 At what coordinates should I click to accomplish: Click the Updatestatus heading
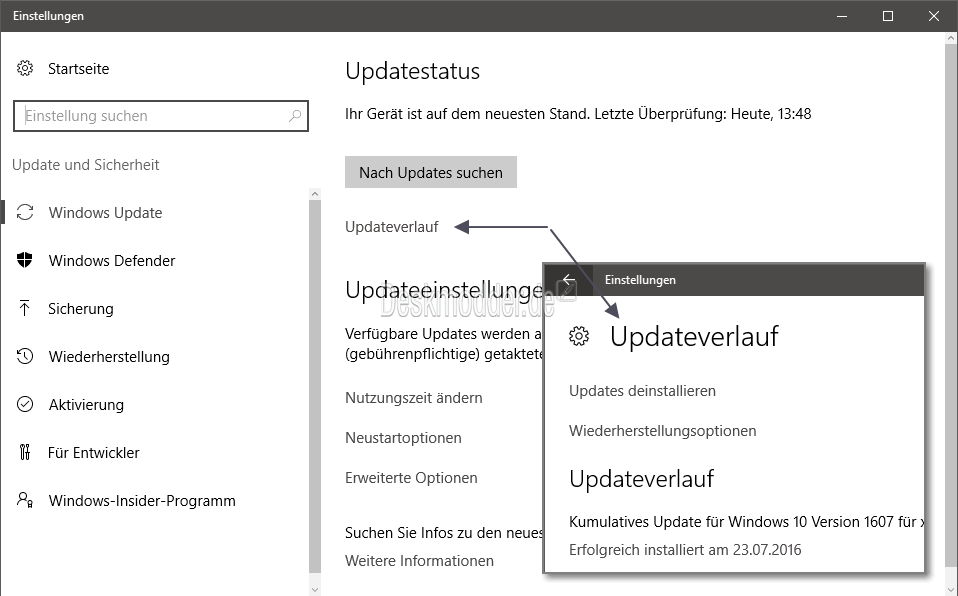click(412, 71)
